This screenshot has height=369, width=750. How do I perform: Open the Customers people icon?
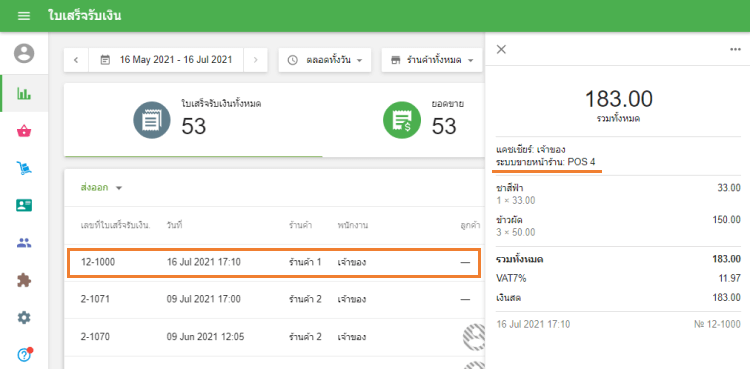(x=24, y=243)
